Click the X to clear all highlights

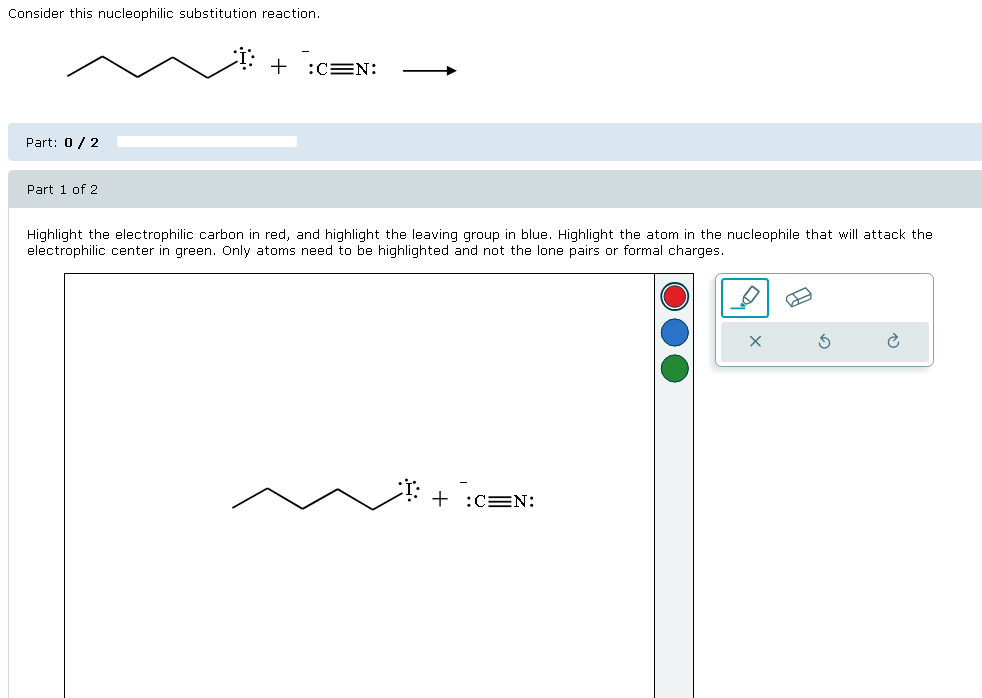pyautogui.click(x=755, y=341)
